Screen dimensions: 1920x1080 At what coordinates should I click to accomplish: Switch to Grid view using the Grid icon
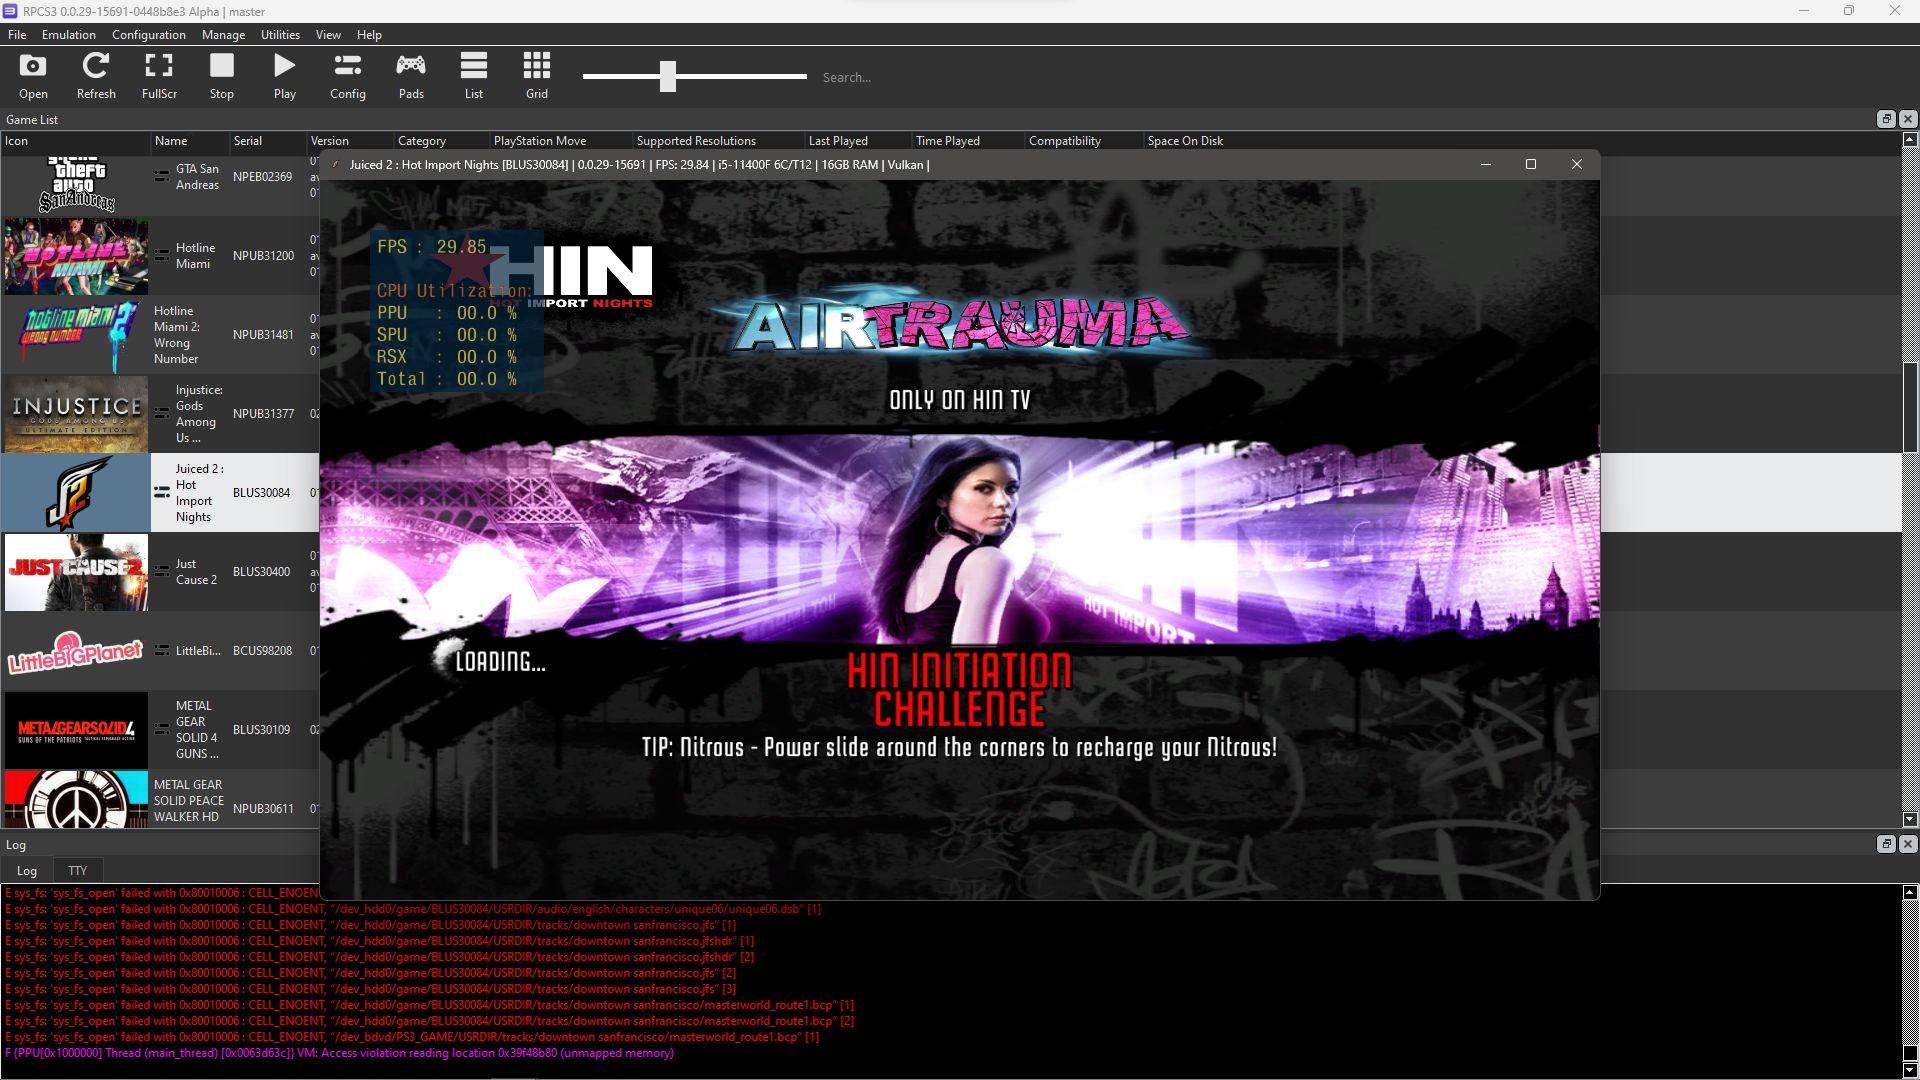[536, 75]
